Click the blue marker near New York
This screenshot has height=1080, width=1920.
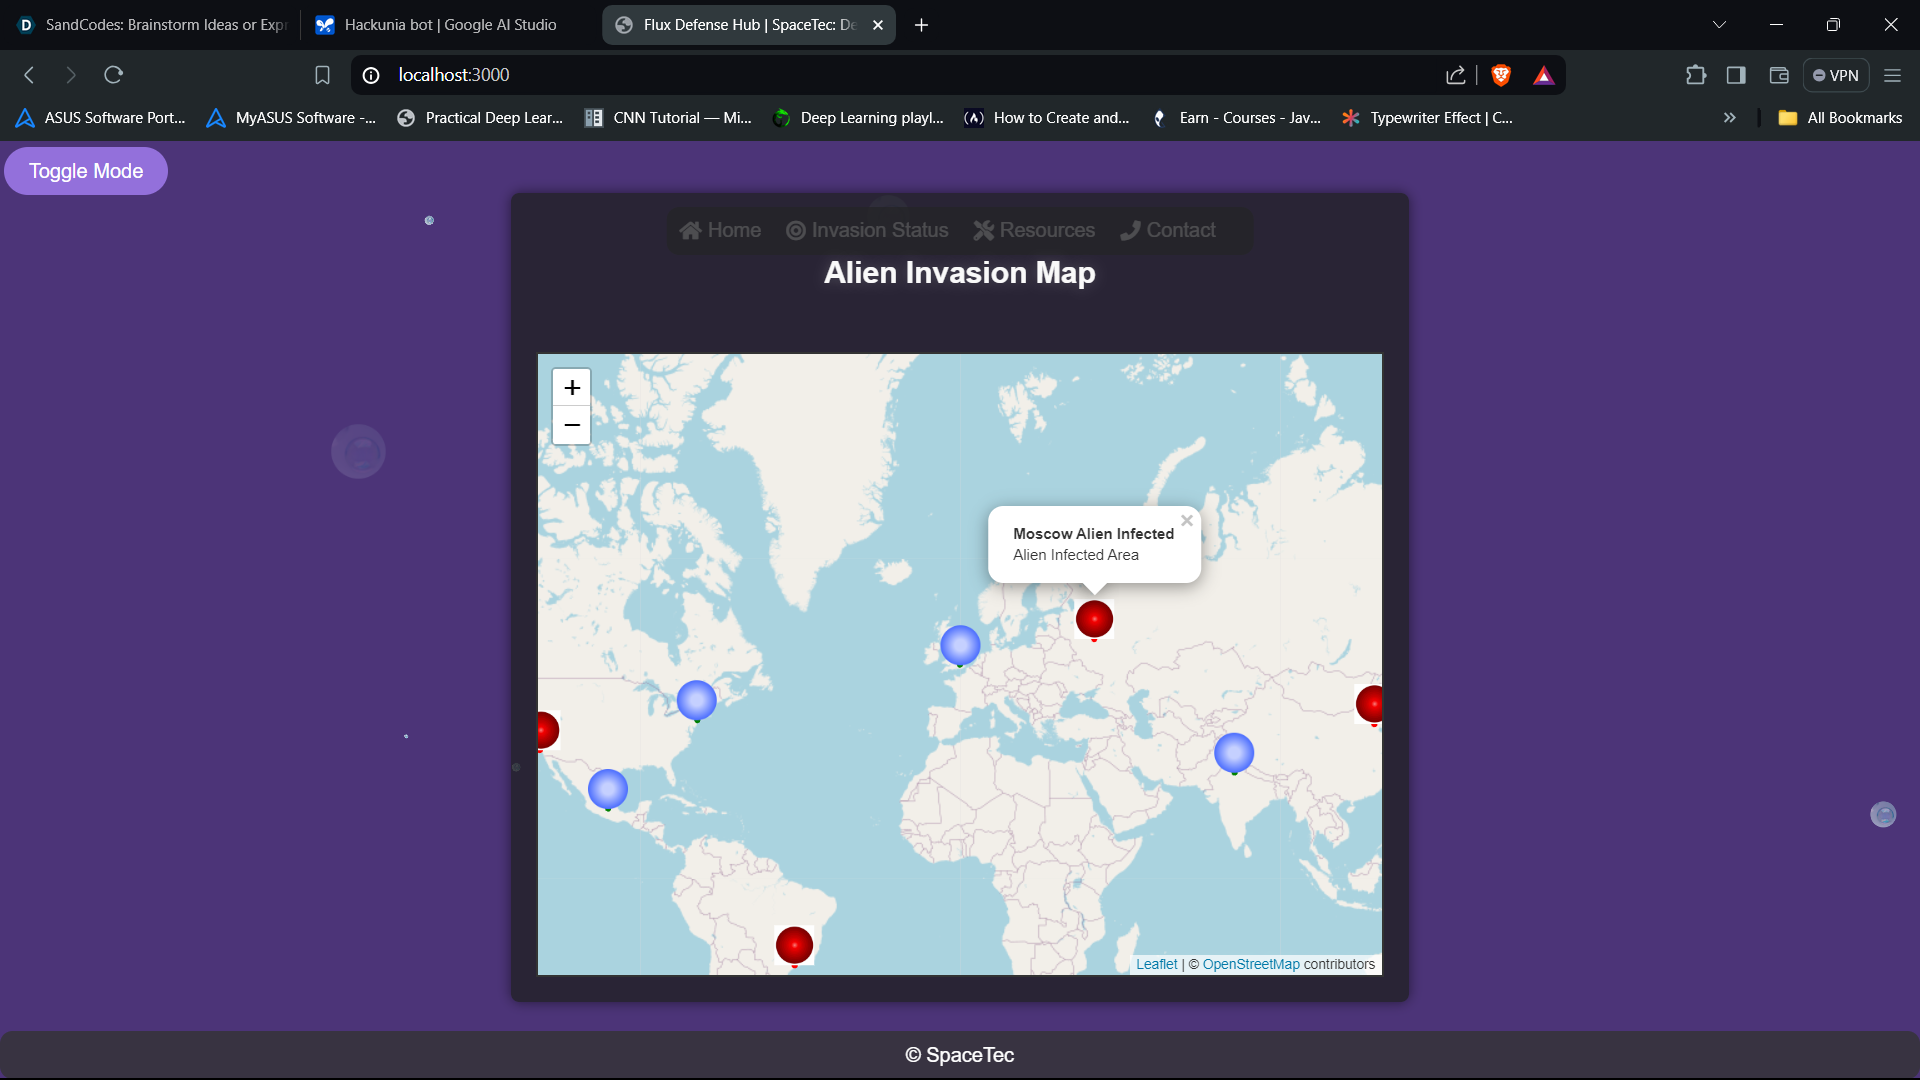tap(697, 700)
